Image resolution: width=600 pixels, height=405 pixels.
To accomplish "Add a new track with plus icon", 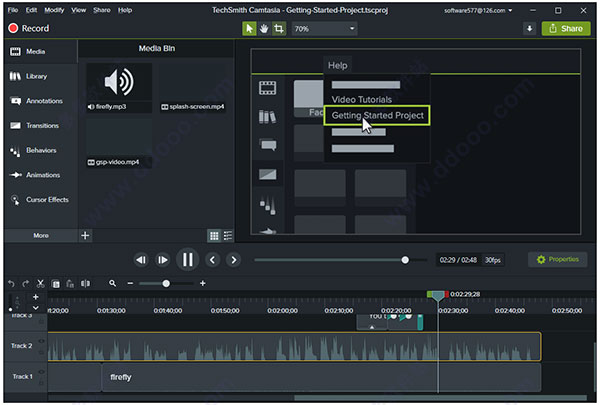I will [36, 297].
